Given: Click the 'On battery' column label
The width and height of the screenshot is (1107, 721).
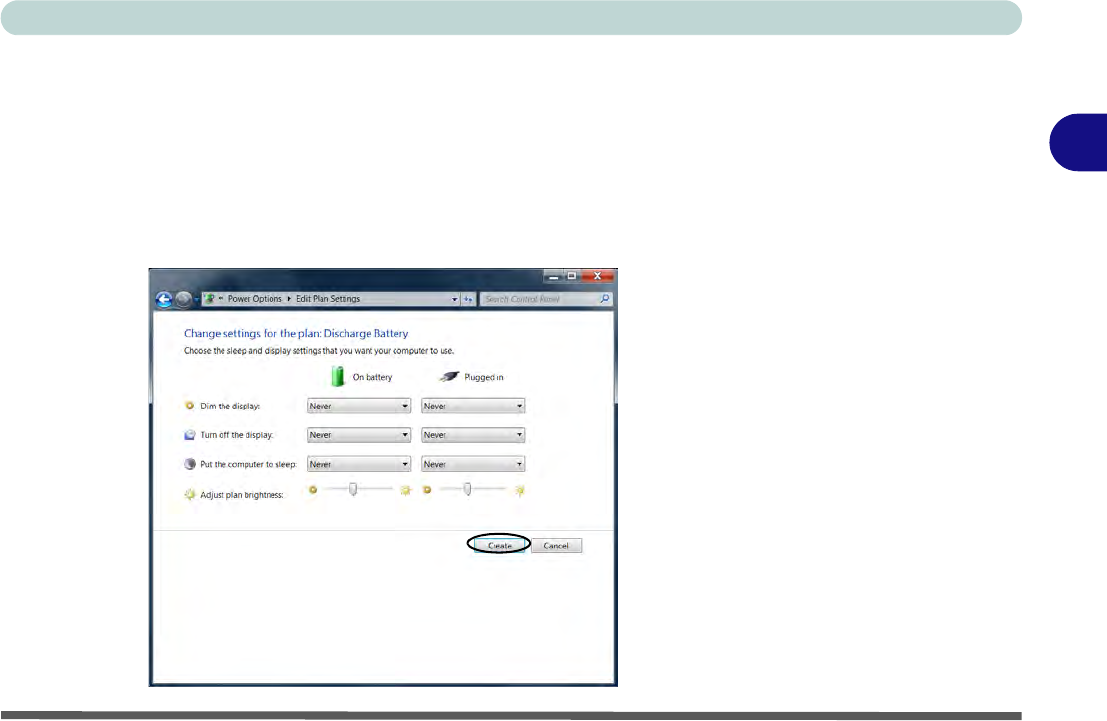Looking at the screenshot, I should point(372,377).
